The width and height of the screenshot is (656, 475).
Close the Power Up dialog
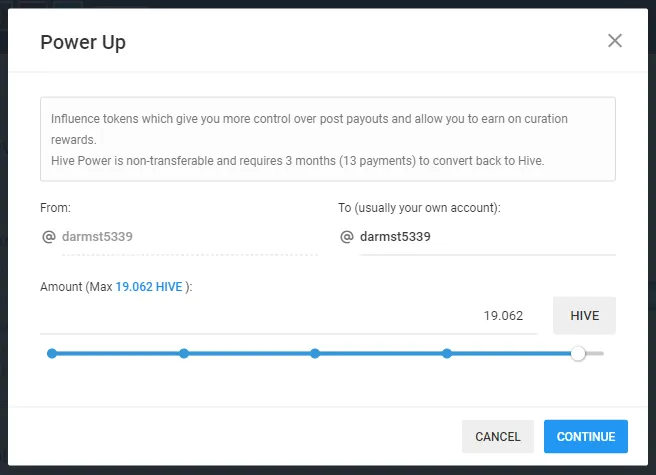click(615, 41)
